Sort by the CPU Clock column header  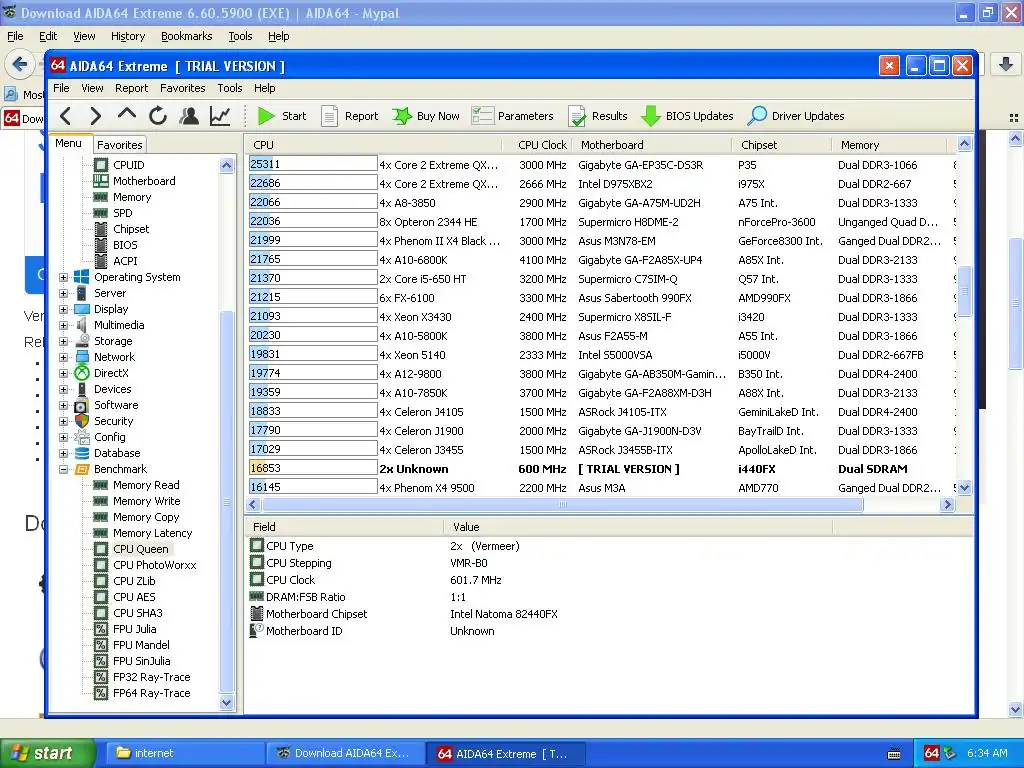pos(537,145)
